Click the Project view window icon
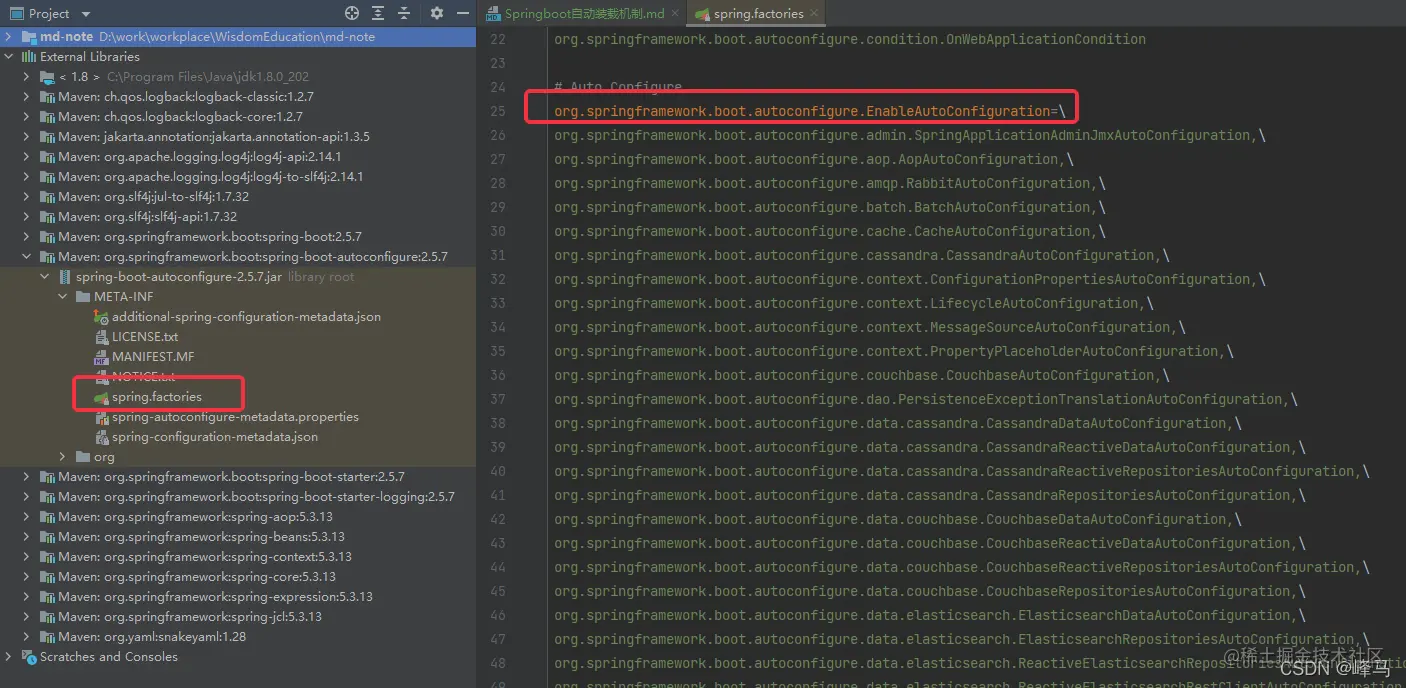This screenshot has height=688, width=1406. [x=16, y=13]
